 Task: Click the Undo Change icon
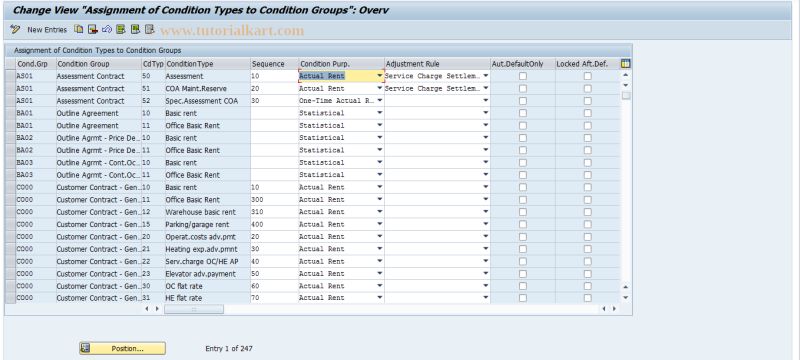pyautogui.click(x=107, y=30)
